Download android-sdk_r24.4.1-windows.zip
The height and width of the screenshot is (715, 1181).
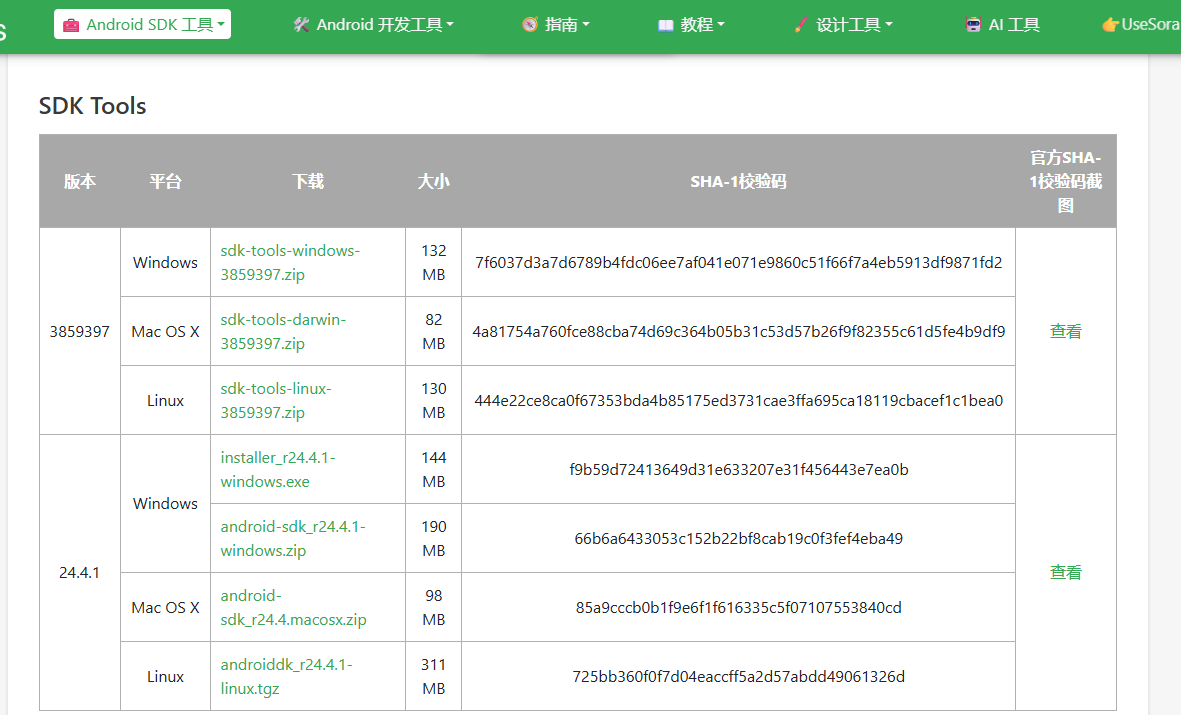(x=293, y=539)
